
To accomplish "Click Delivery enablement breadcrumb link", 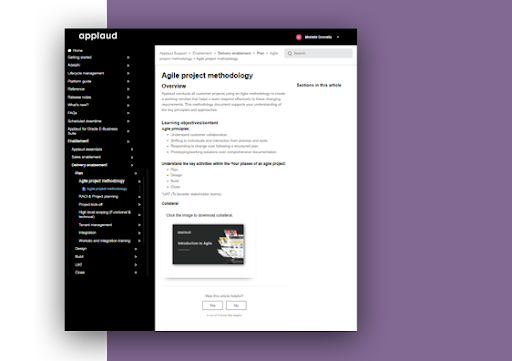I will click(234, 53).
